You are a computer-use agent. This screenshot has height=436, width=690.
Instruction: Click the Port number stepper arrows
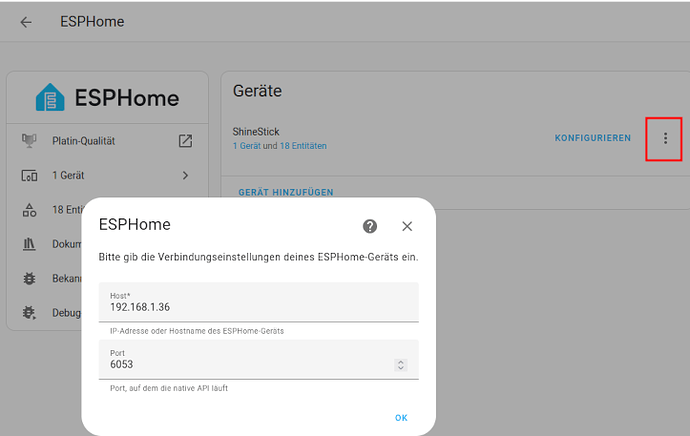(x=400, y=365)
